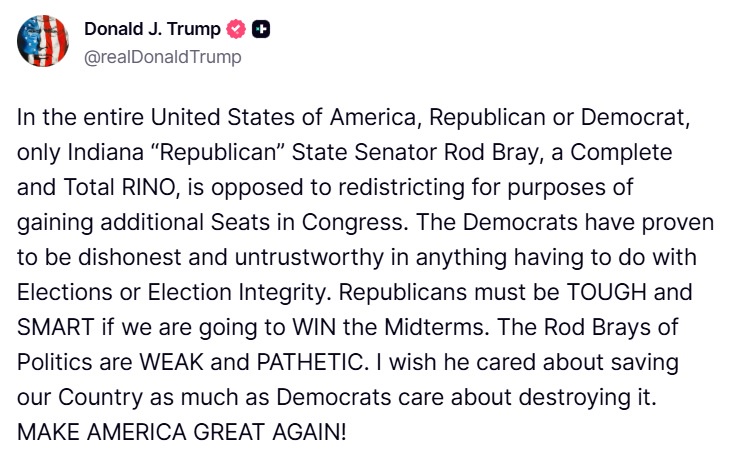Click the pink verified checkmark badge
Image resolution: width=729 pixels, height=457 pixels.
[238, 30]
